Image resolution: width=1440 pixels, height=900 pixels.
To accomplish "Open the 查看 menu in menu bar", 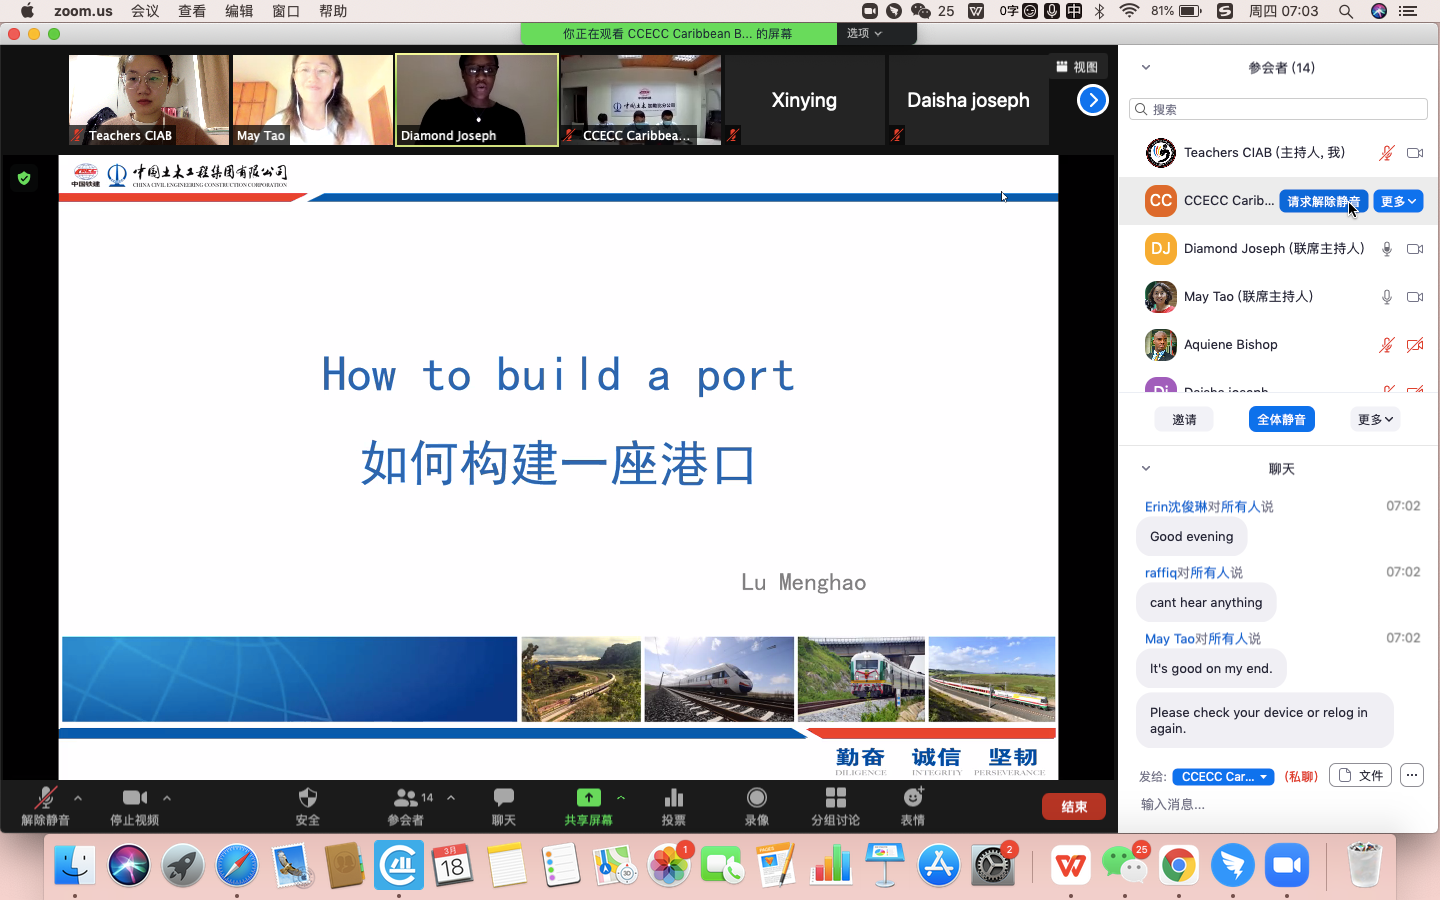I will coord(192,11).
